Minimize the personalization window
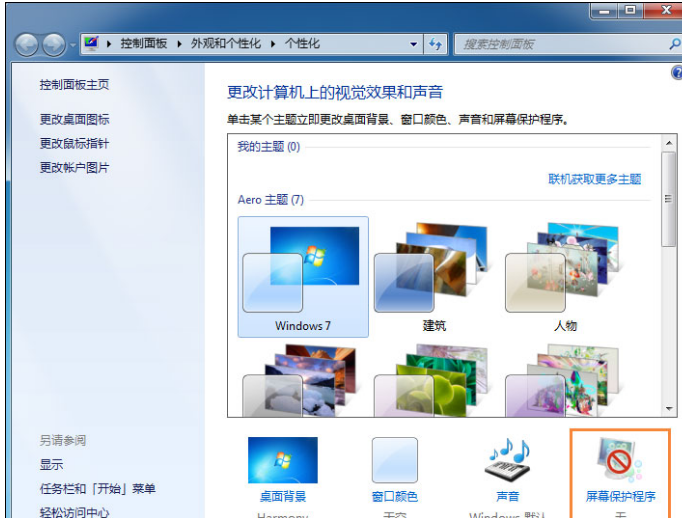This screenshot has height=518, width=682. coord(604,10)
